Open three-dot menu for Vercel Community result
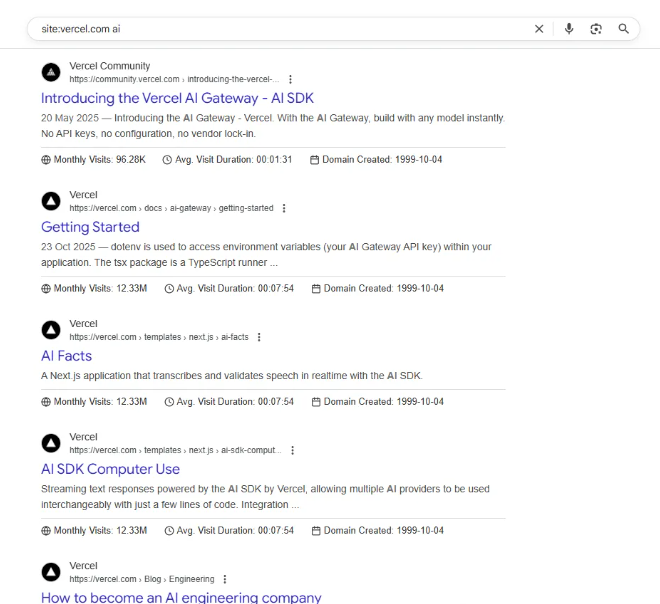 (291, 79)
